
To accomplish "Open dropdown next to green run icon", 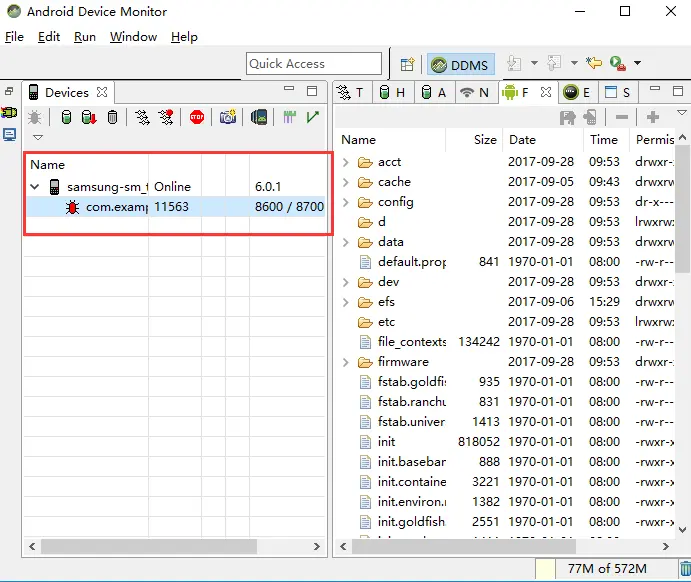I will click(x=637, y=63).
